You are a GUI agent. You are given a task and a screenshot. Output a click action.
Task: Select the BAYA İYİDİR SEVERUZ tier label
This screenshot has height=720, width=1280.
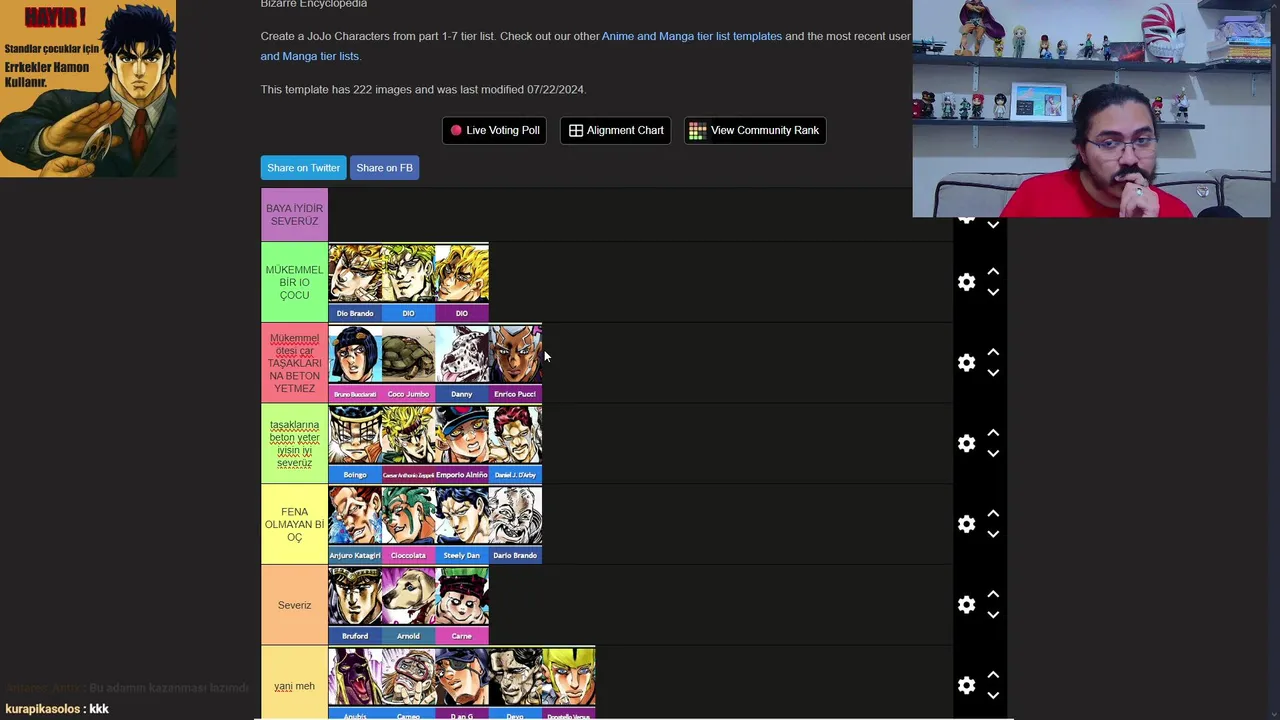[x=294, y=215]
